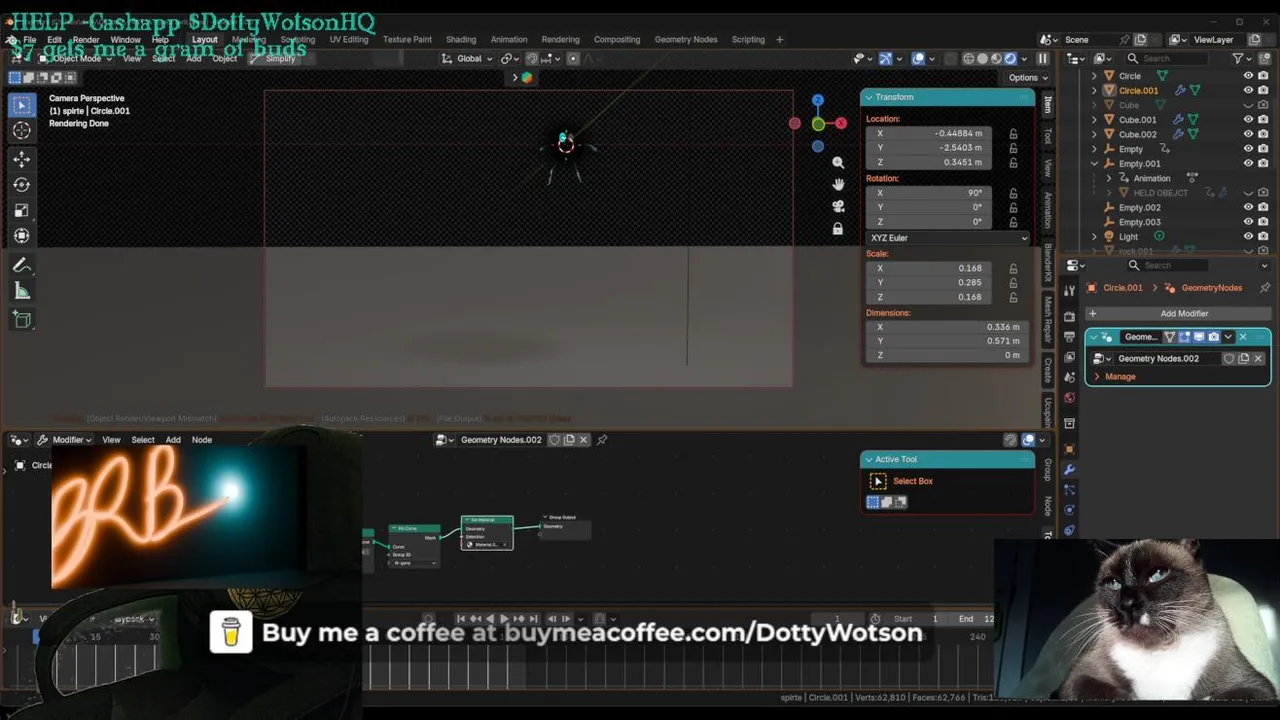Open the Particles properties tab icon
This screenshot has width=1280, height=720.
click(x=1069, y=490)
